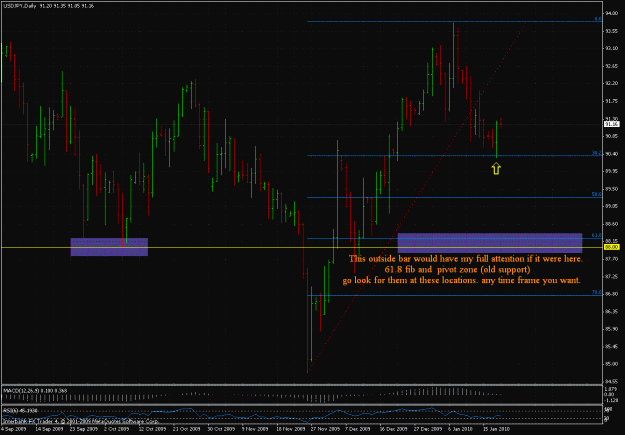Click the 2 Oct 2009 date label
Screen dimensions: 625x435
pos(117,429)
